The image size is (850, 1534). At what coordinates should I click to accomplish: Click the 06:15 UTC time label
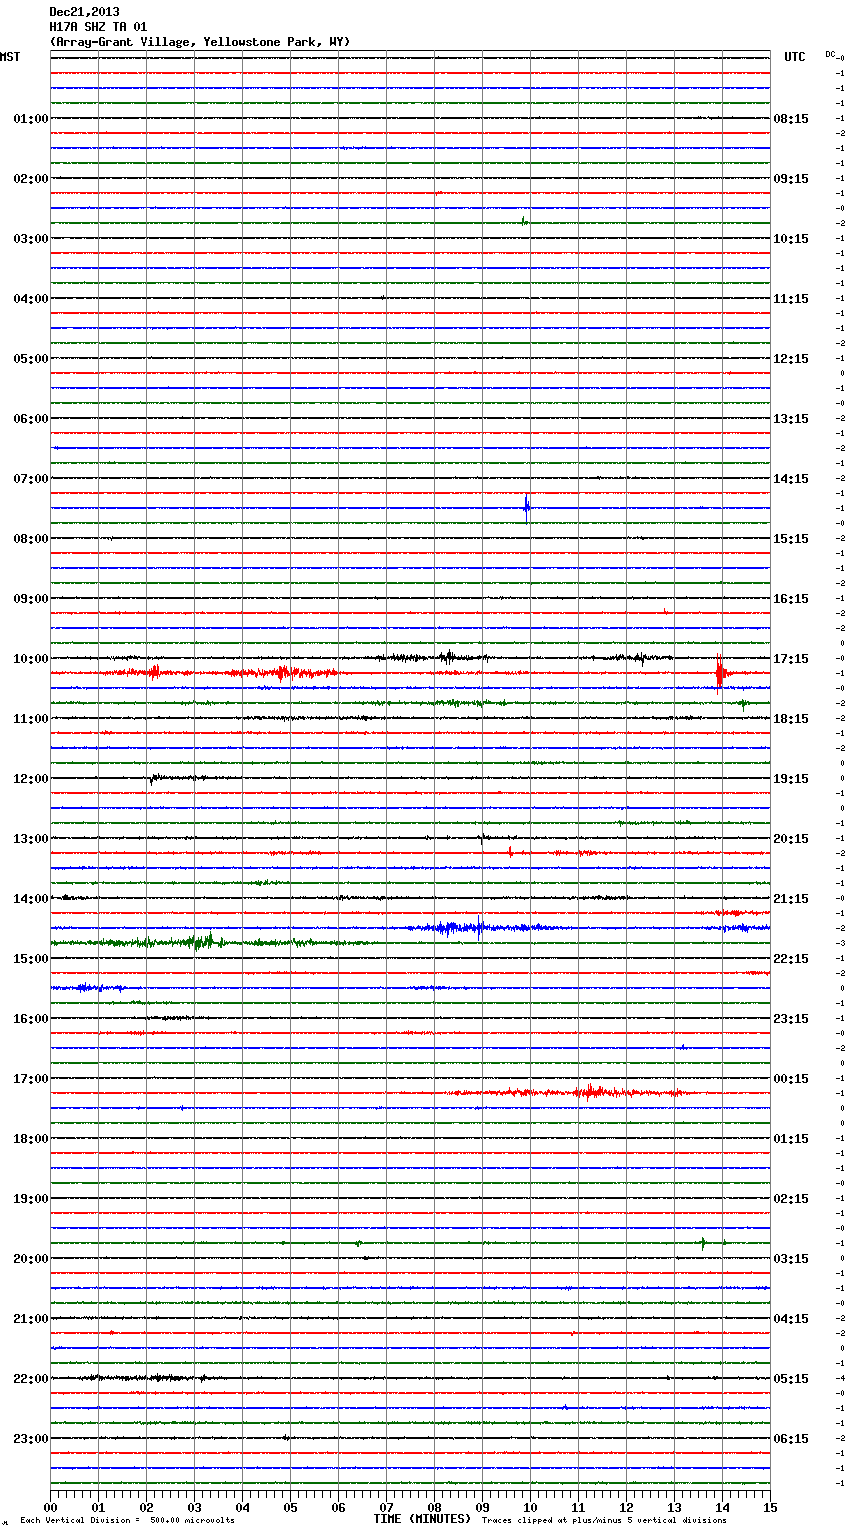point(791,1439)
